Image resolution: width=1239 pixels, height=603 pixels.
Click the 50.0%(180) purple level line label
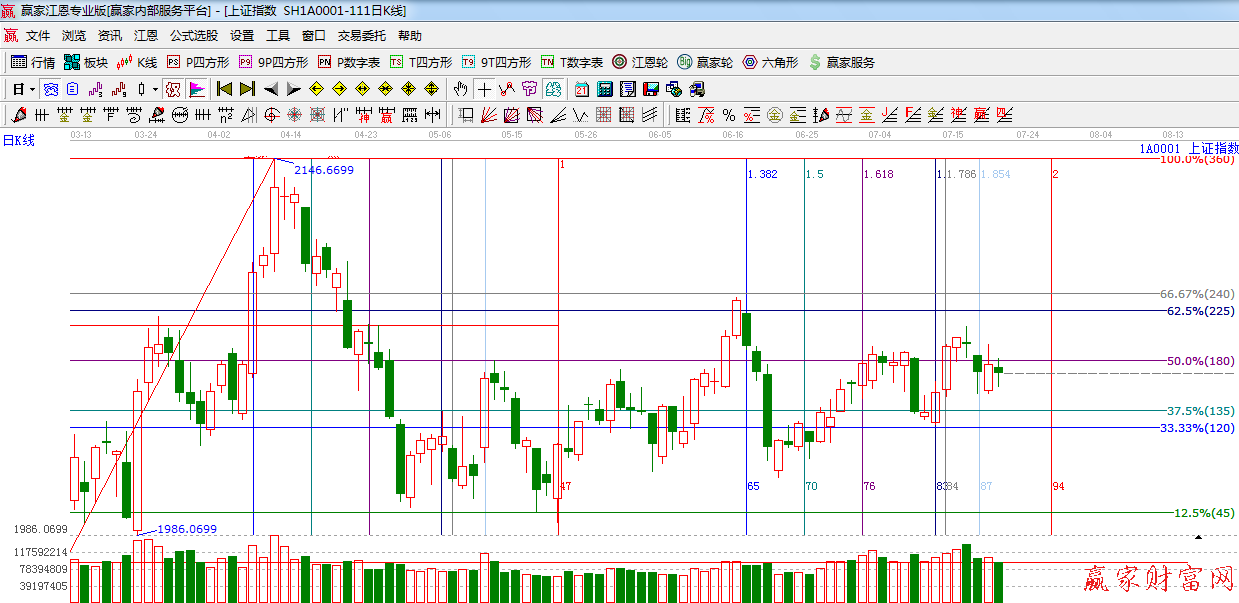(x=1200, y=361)
